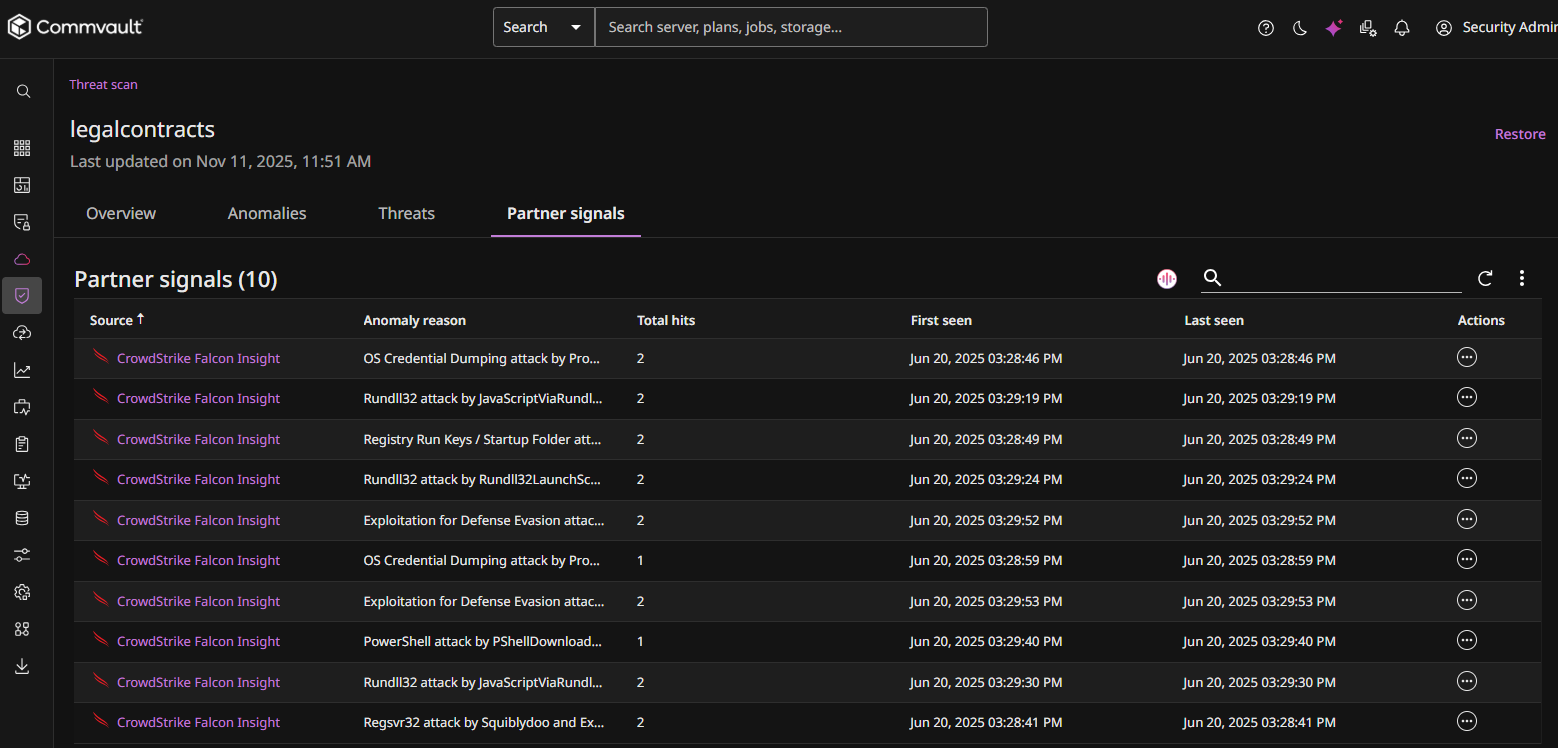Click the Total hits column header

(666, 320)
